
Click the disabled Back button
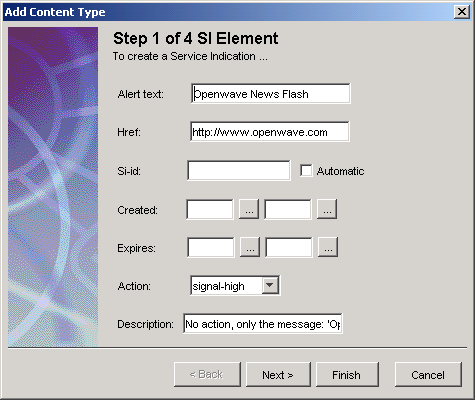(207, 375)
